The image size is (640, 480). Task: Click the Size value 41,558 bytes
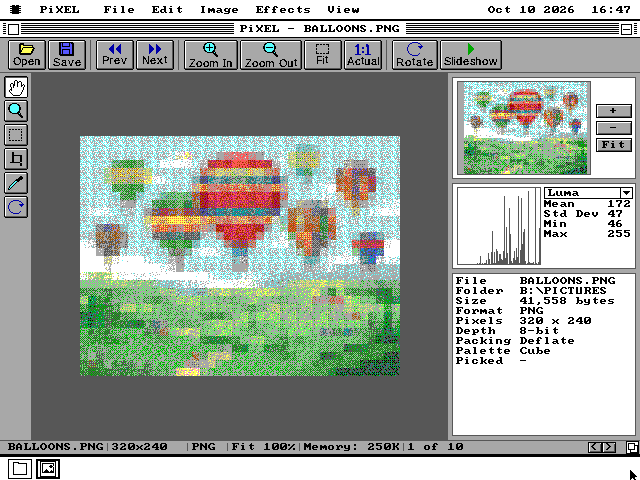coord(567,301)
